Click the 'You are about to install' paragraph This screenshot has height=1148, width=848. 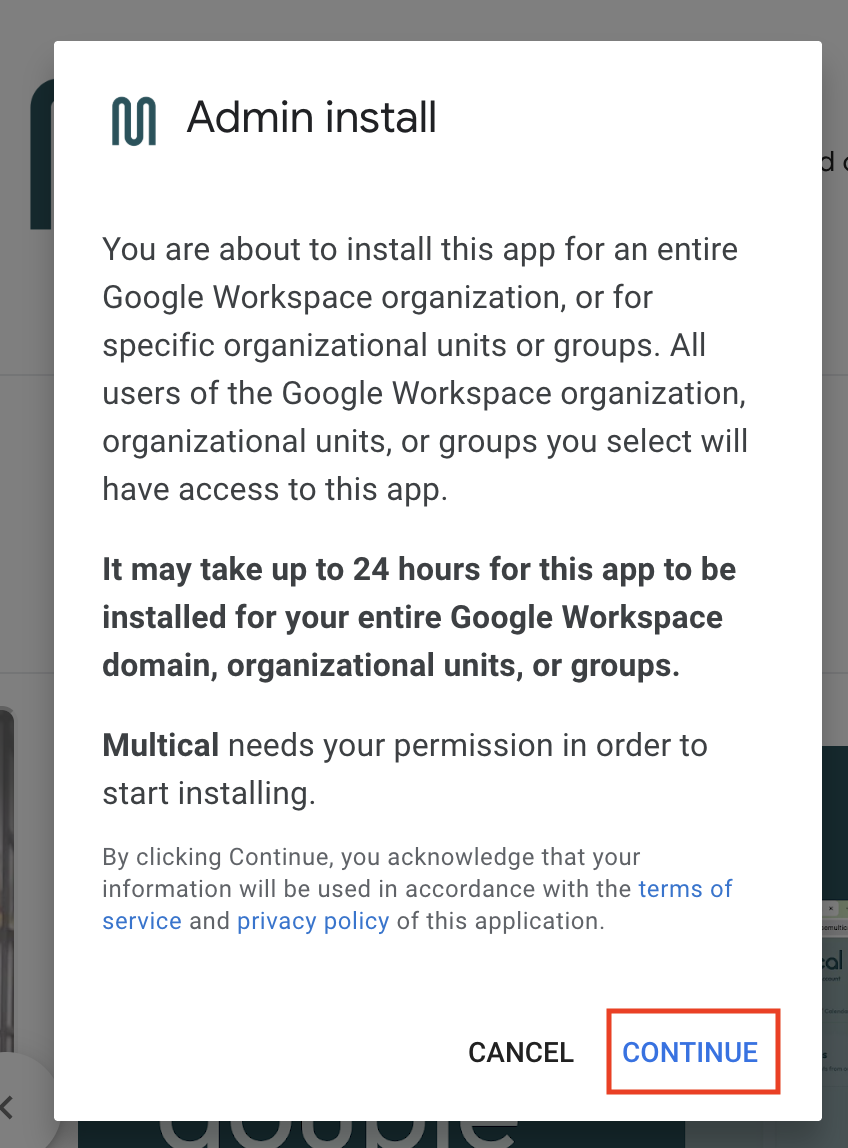[x=425, y=369]
